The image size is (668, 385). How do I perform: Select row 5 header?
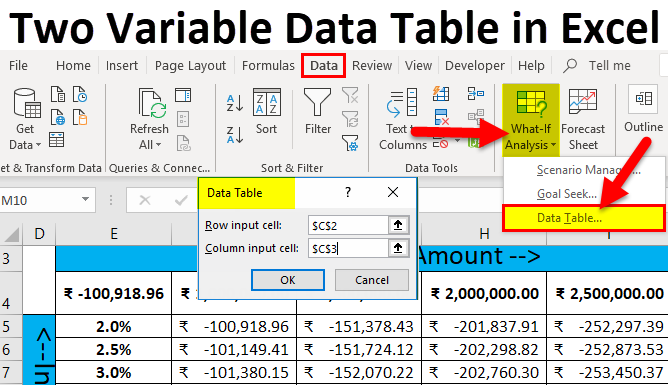pos(11,327)
